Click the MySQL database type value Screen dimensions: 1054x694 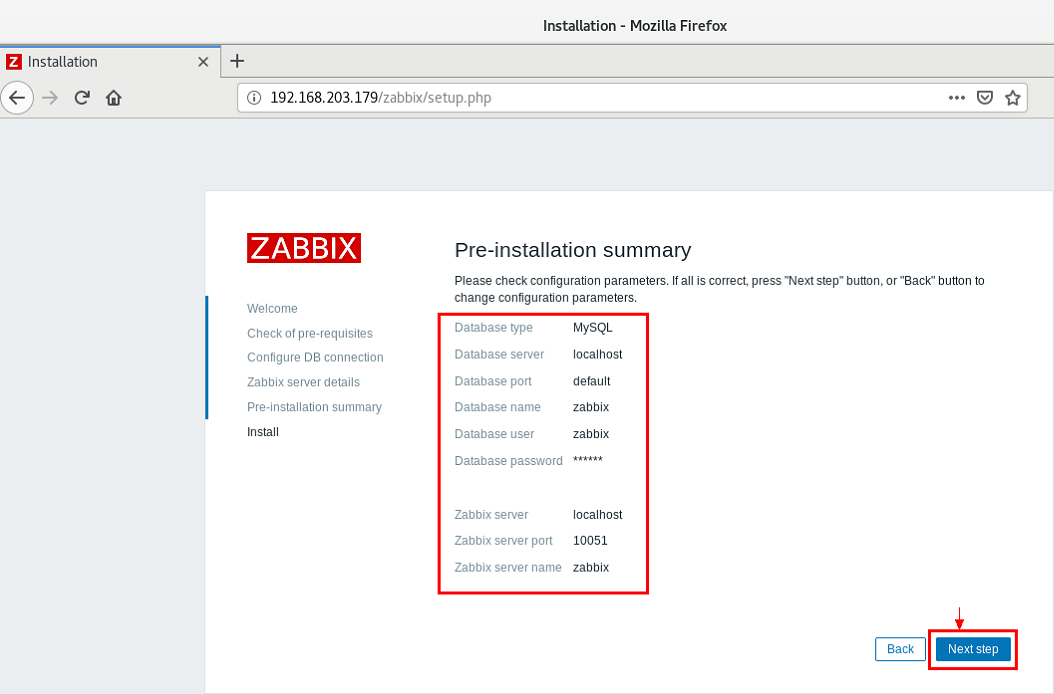593,327
